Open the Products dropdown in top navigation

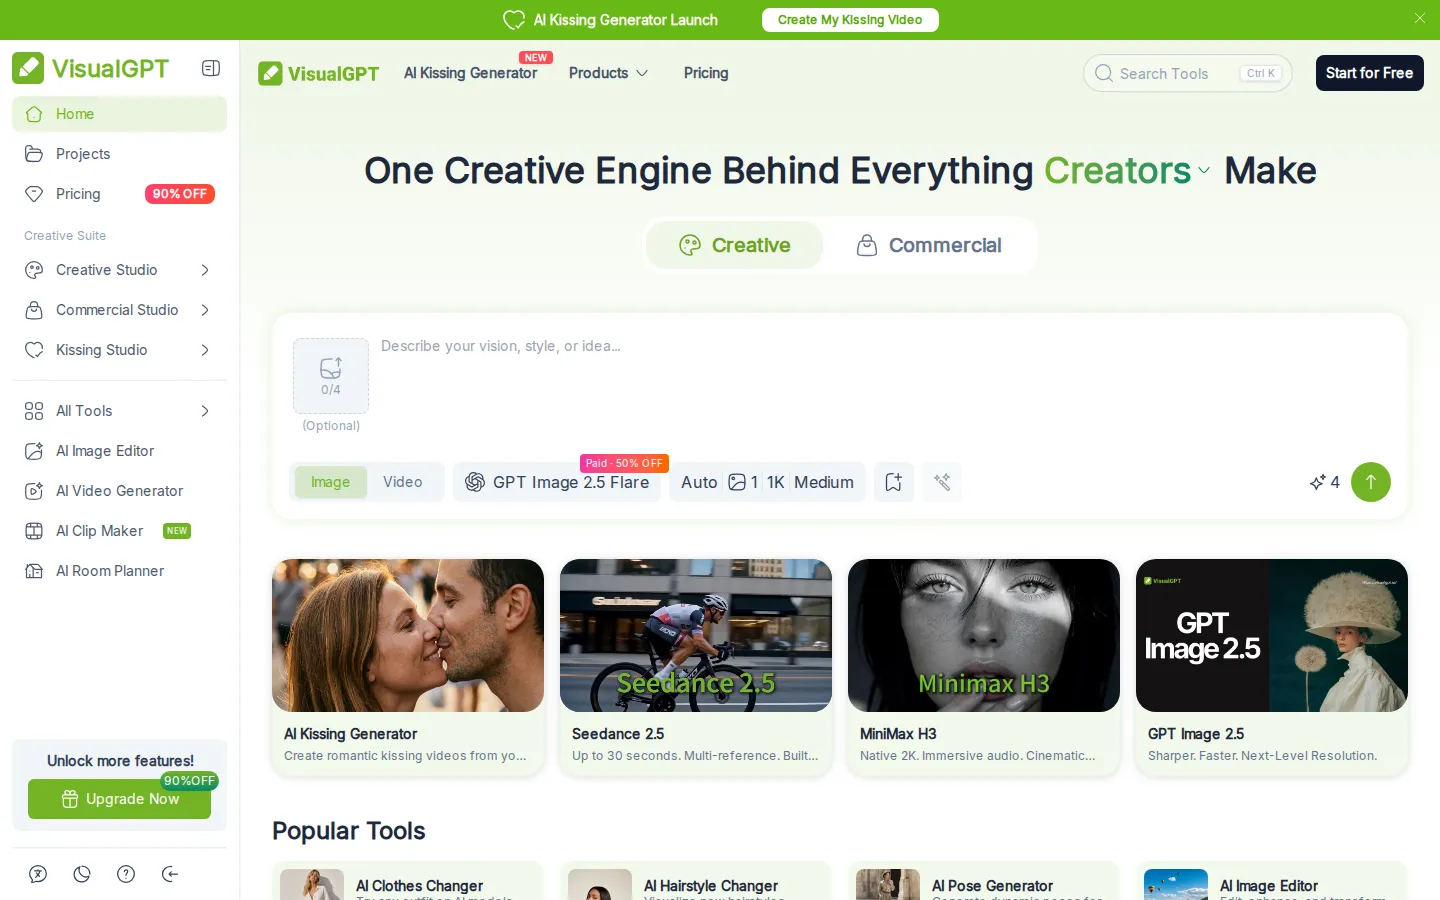(608, 73)
